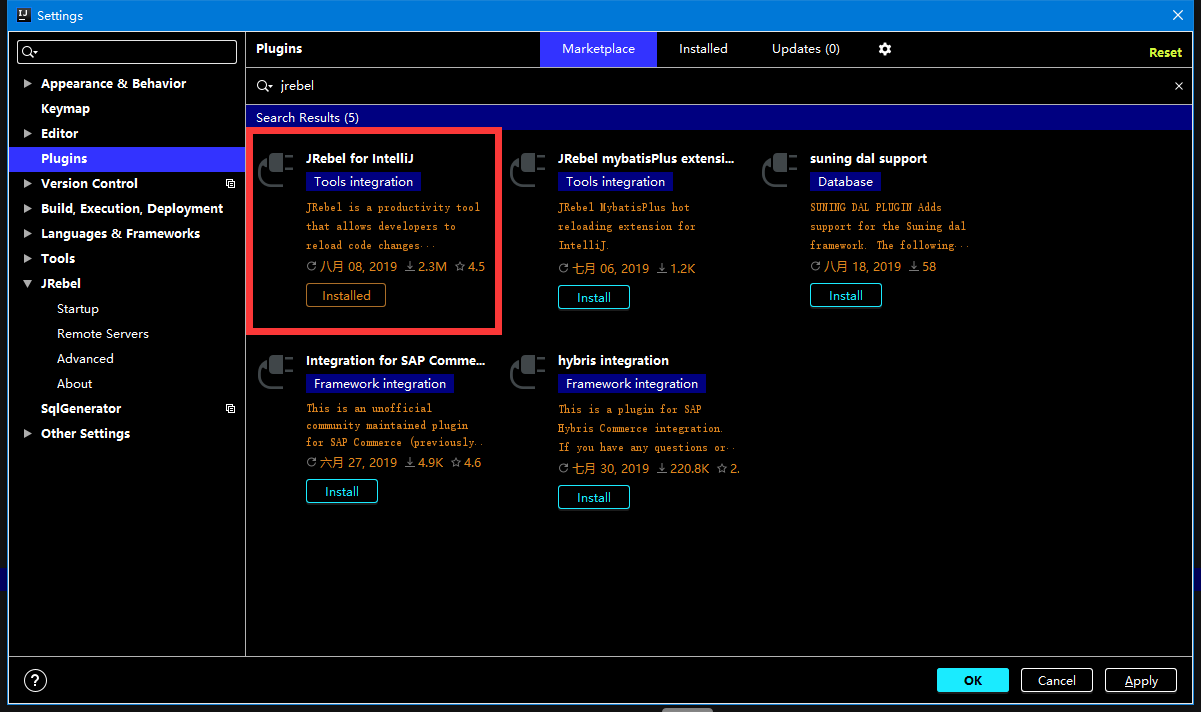Click Tools integration tag under JRebel mybatisPlus
Screen dimensions: 1201x712
tap(616, 182)
